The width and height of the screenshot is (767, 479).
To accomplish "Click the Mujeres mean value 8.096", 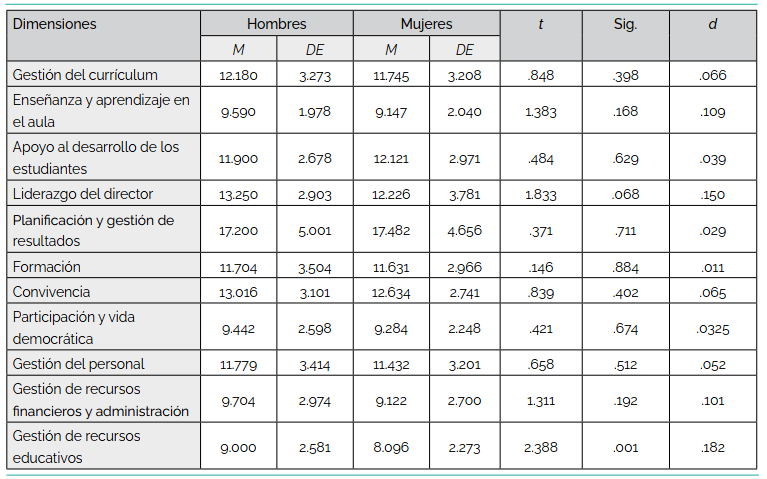I will coord(390,447).
